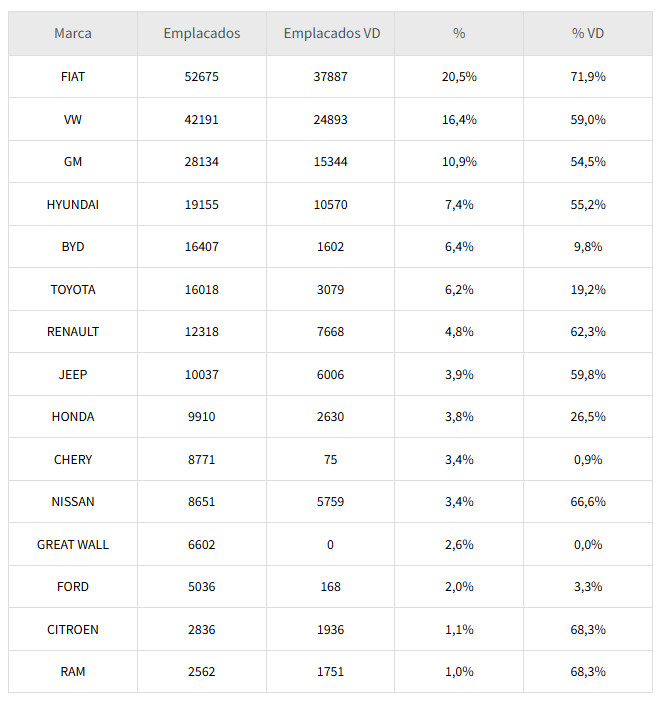Image resolution: width=666 pixels, height=705 pixels.
Task: Click the FIAT brand cell
Action: (73, 77)
